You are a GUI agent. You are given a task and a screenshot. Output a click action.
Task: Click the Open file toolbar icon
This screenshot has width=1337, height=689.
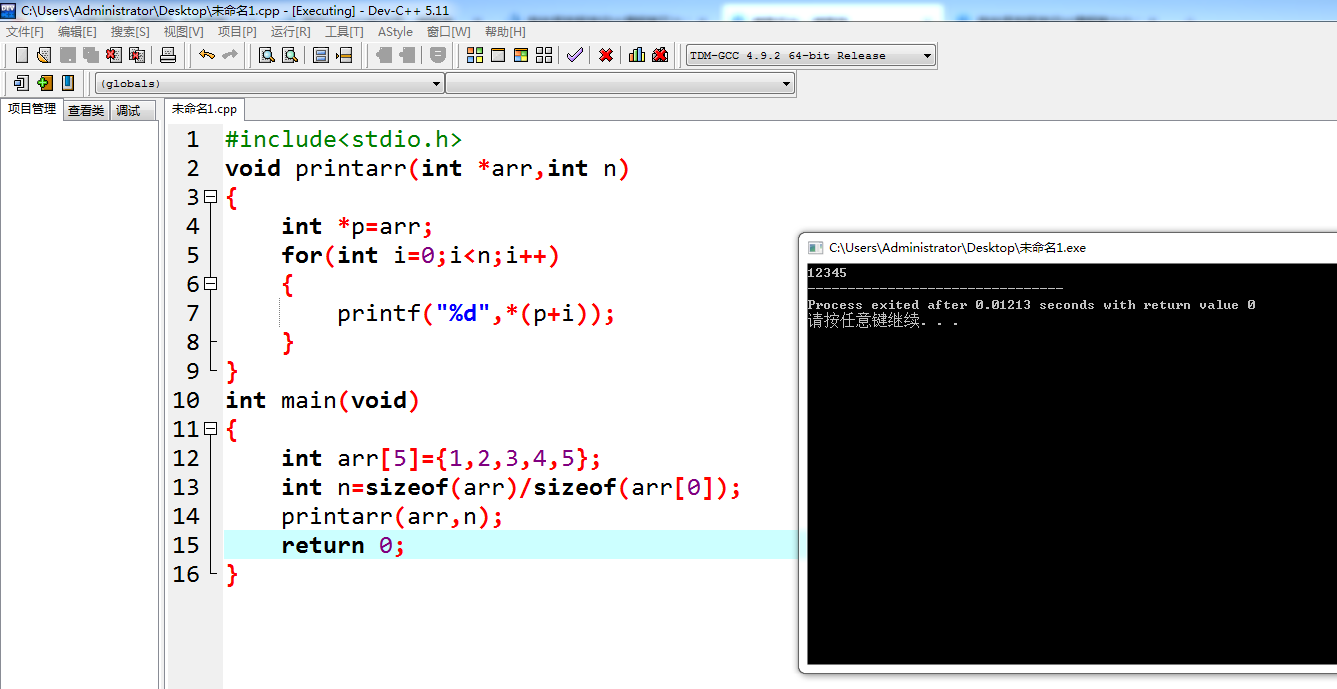44,55
